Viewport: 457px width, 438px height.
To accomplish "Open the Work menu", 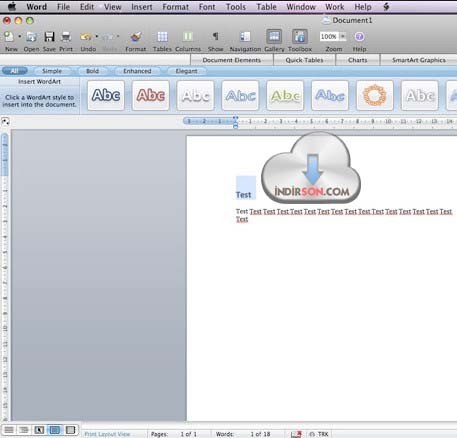I will tap(335, 7).
